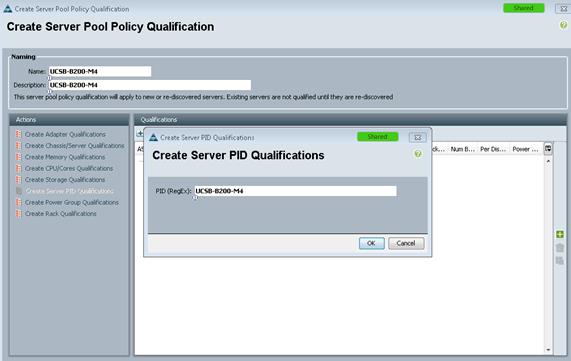Screen dimensions: 571x361
Task: Click the scroll down arrow of Qualifications table
Action: tap(548, 350)
